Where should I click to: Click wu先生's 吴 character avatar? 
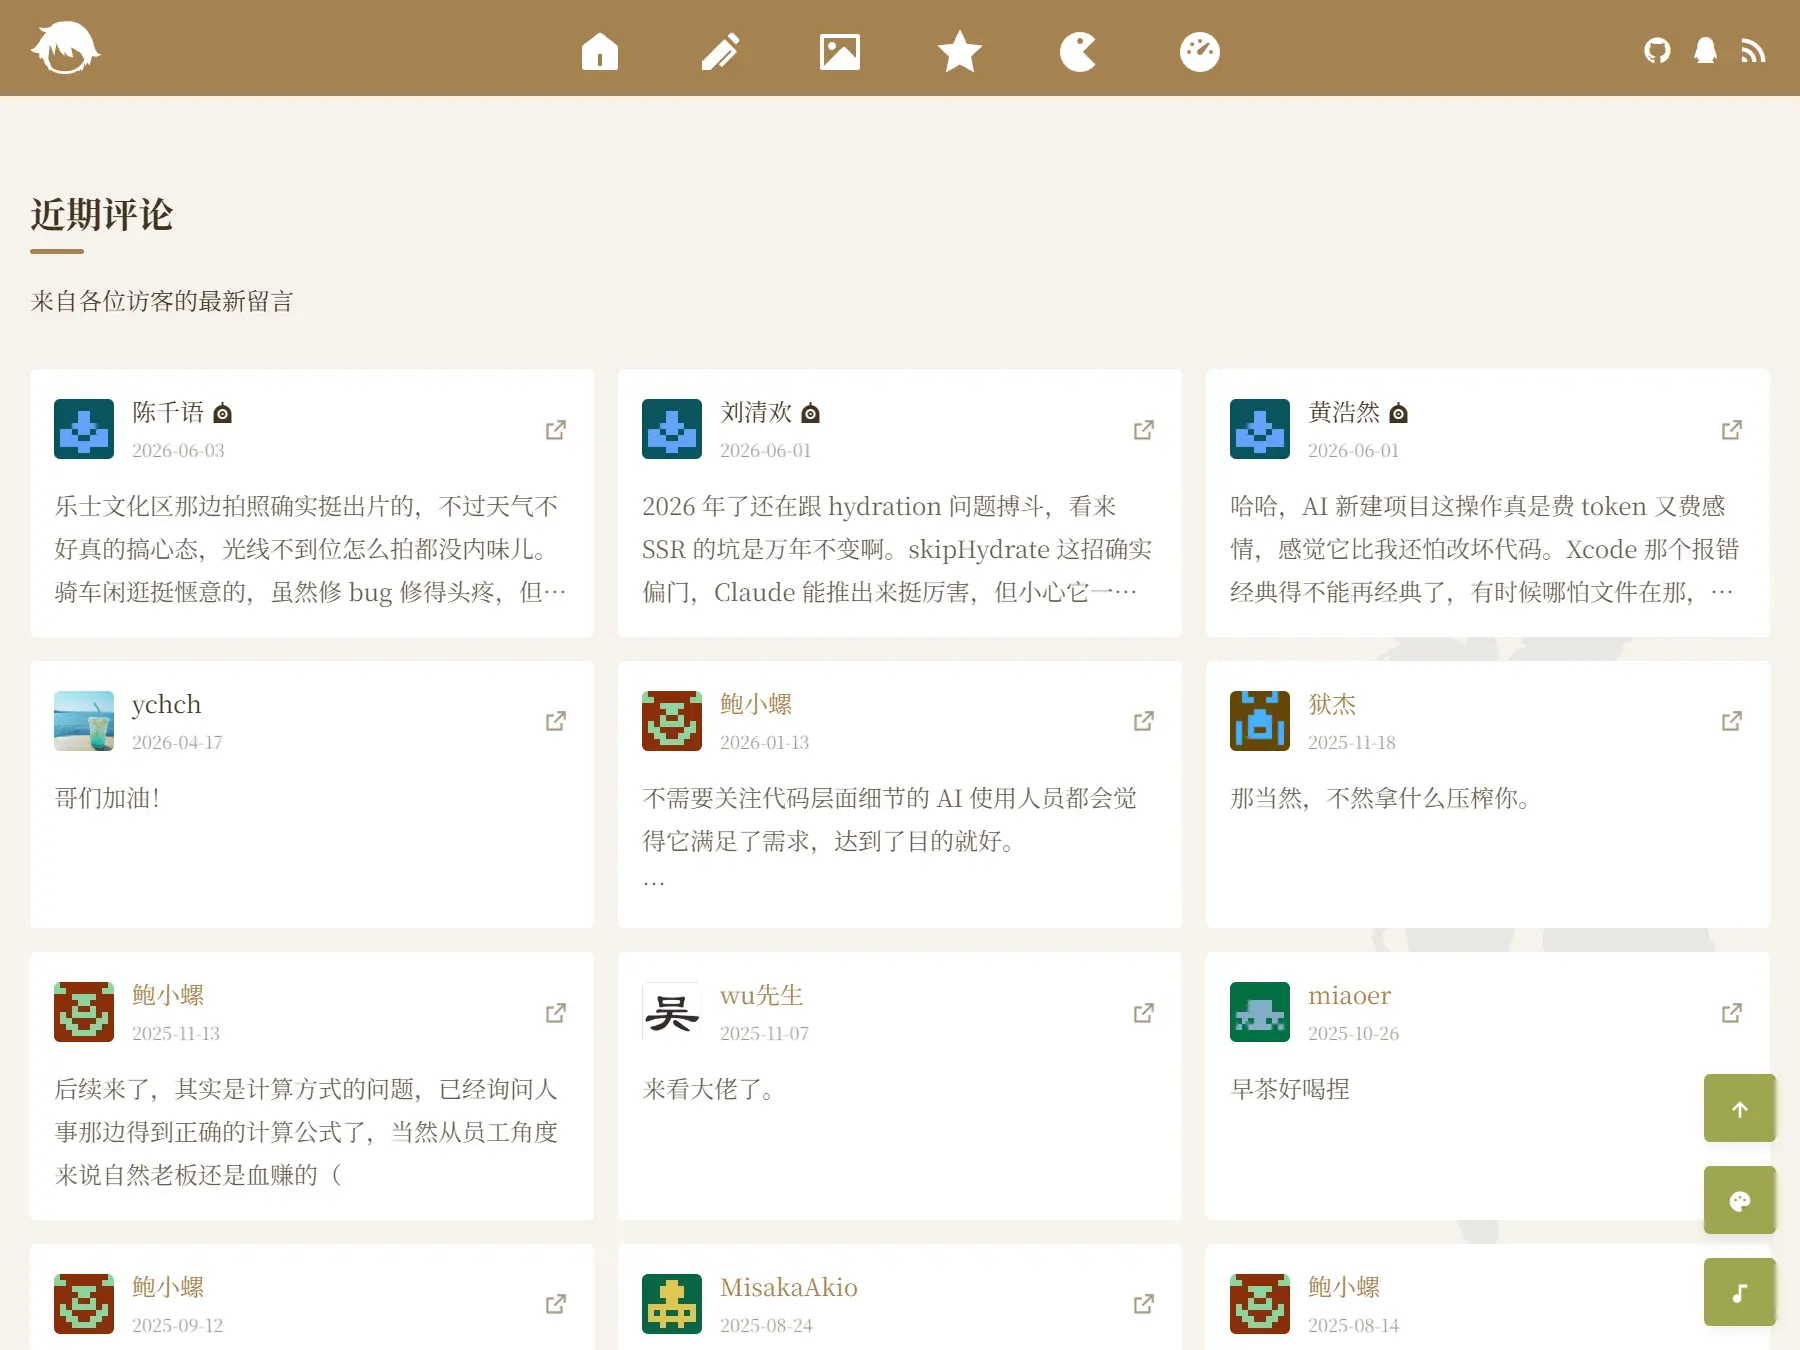pyautogui.click(x=672, y=1012)
